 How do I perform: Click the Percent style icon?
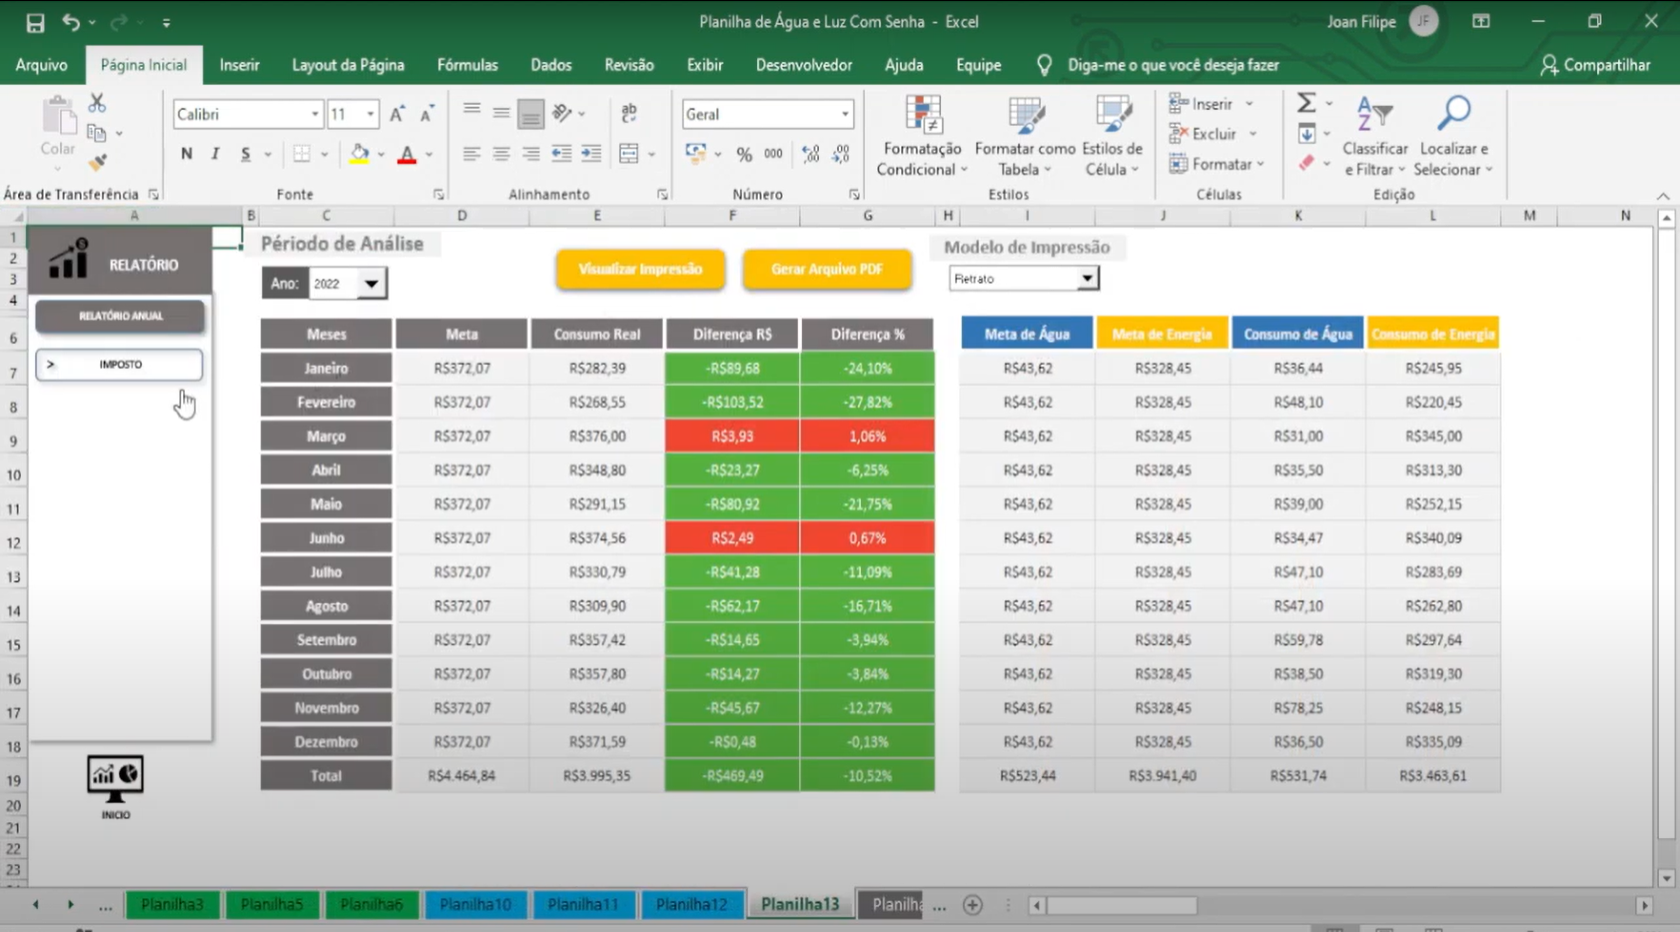(x=744, y=154)
